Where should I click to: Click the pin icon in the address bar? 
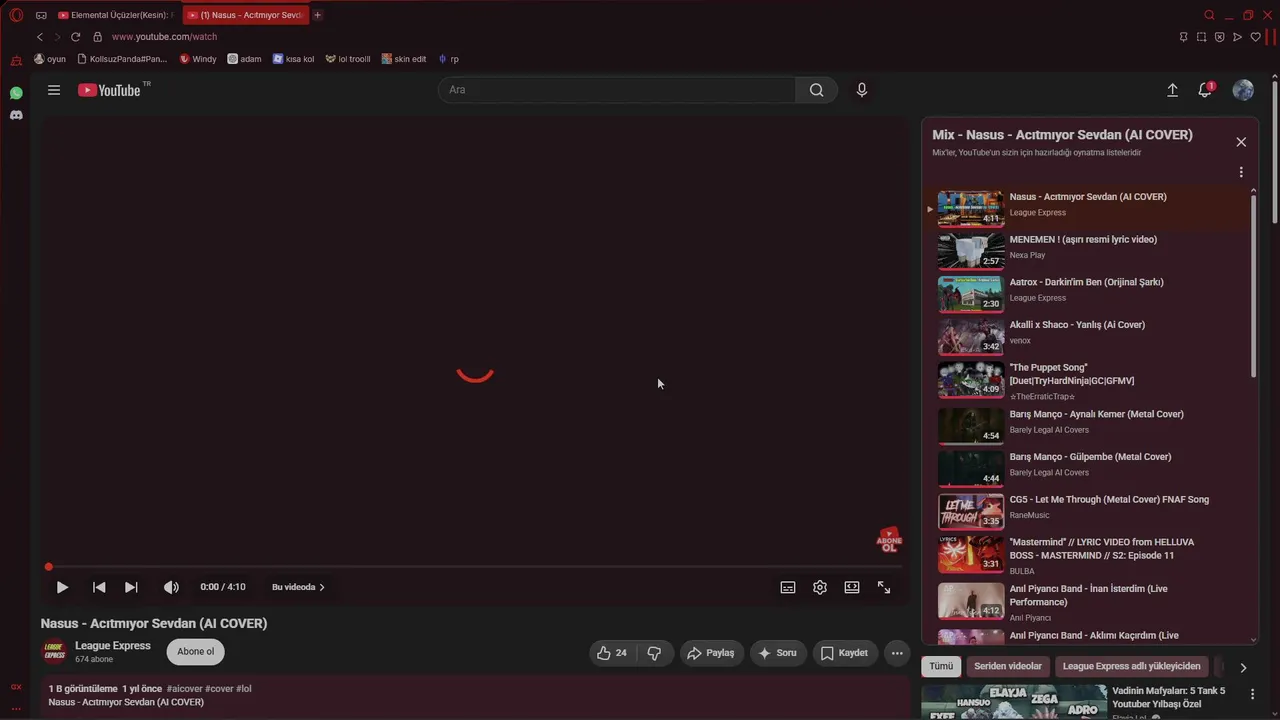tap(1183, 37)
